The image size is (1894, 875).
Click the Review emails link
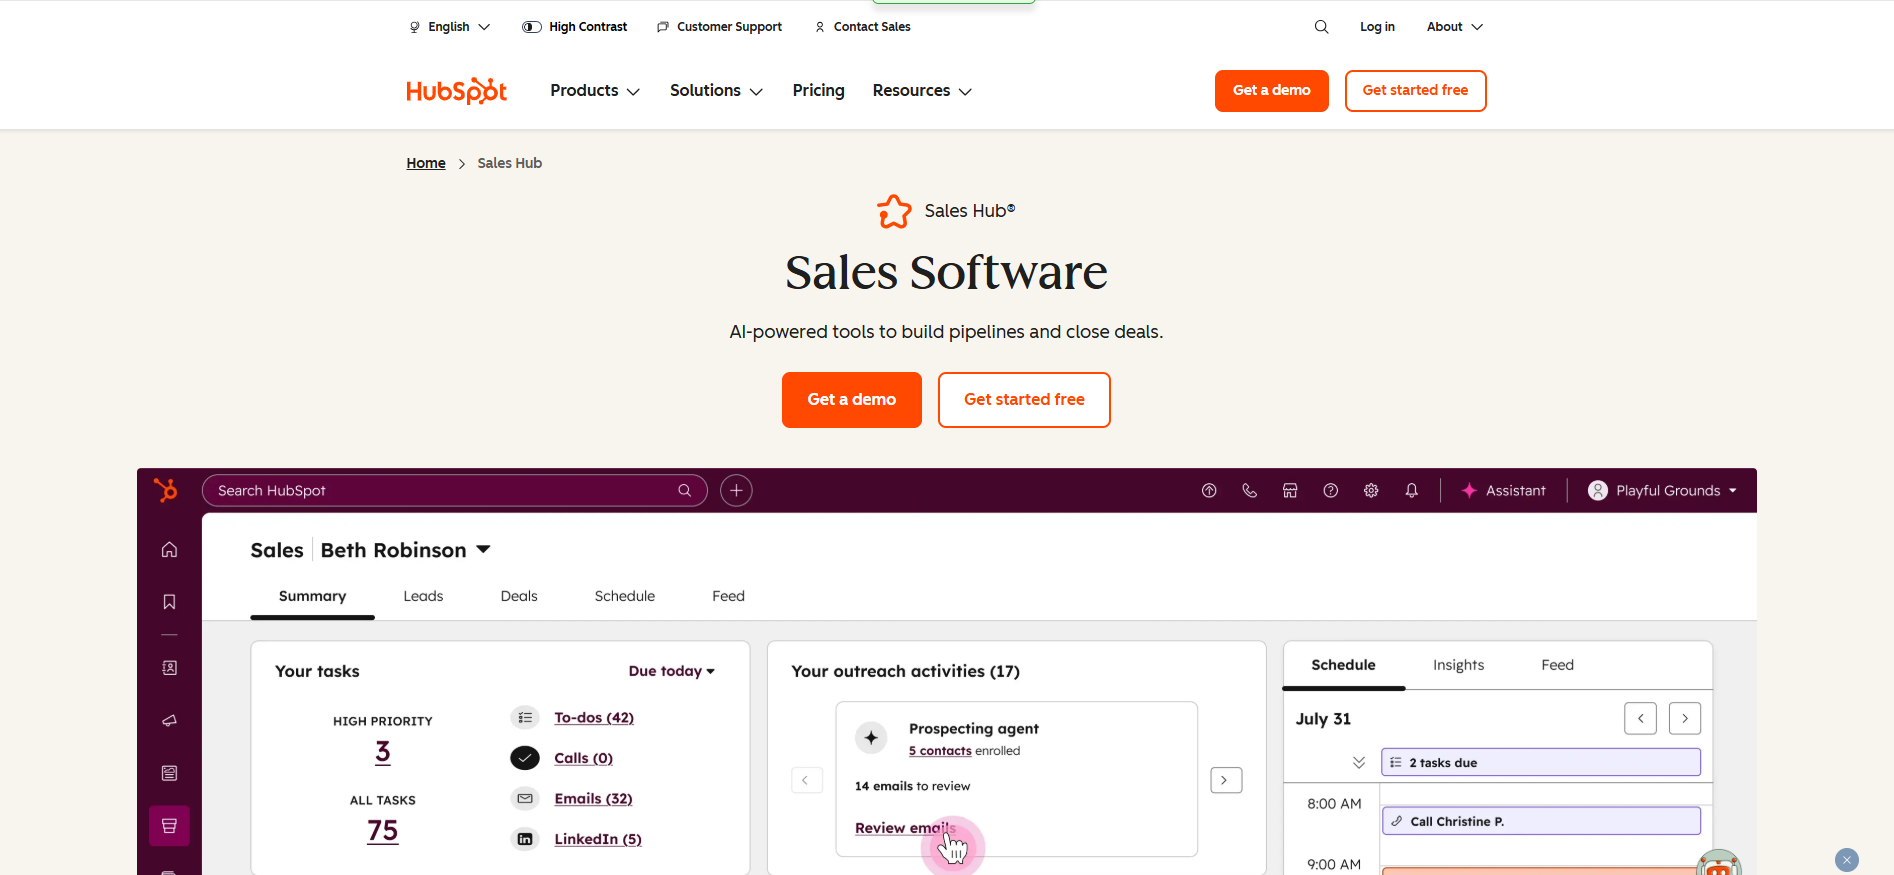(x=905, y=828)
